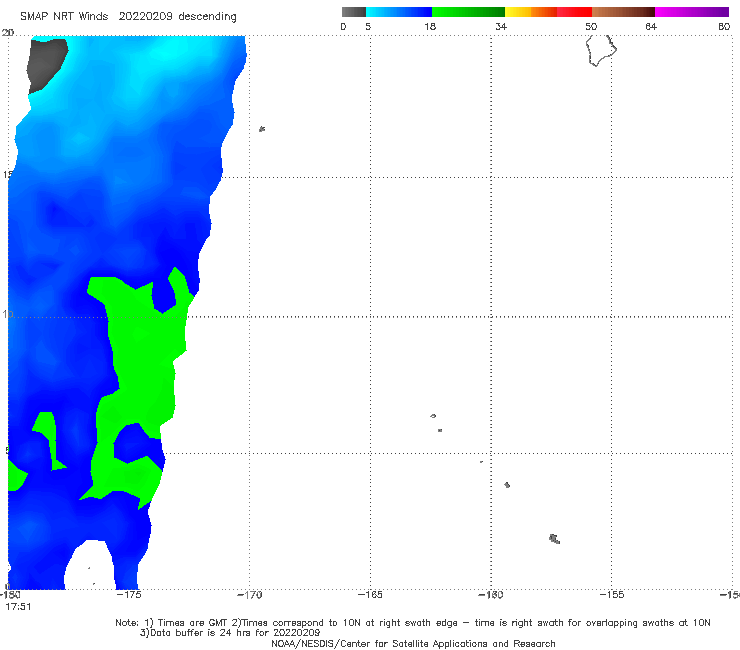Click the swath time stamp '17:51'
The width and height of the screenshot is (740, 650).
click(18, 607)
